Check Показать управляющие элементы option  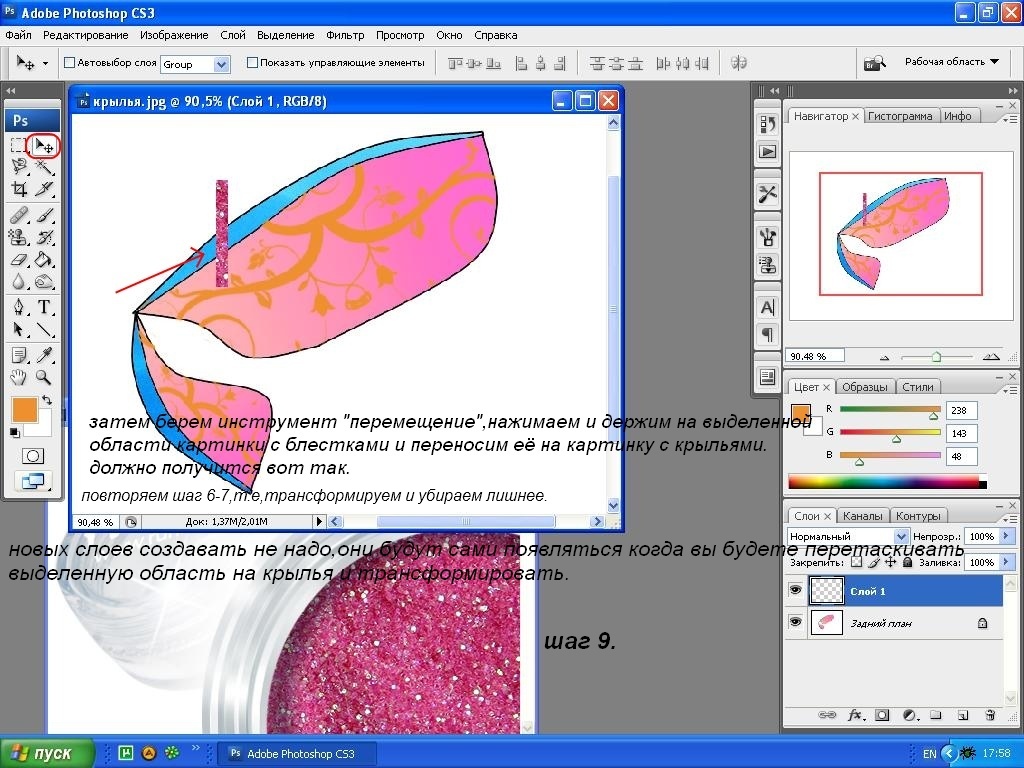tap(252, 62)
